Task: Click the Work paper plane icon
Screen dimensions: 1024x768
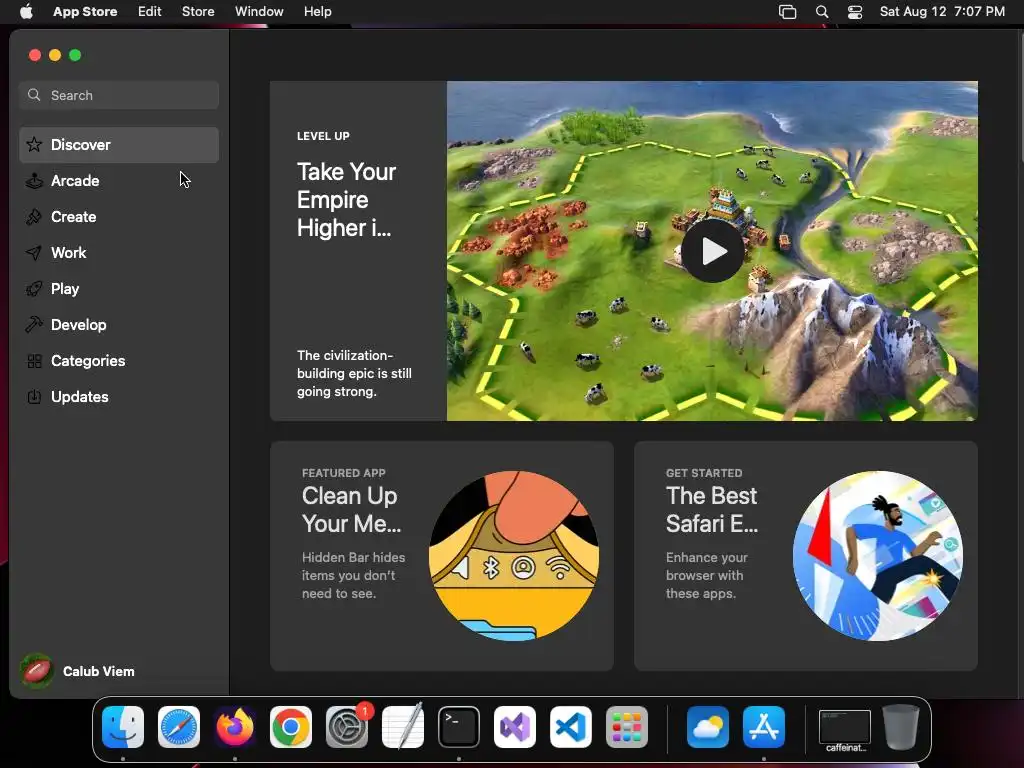Action: [x=34, y=253]
